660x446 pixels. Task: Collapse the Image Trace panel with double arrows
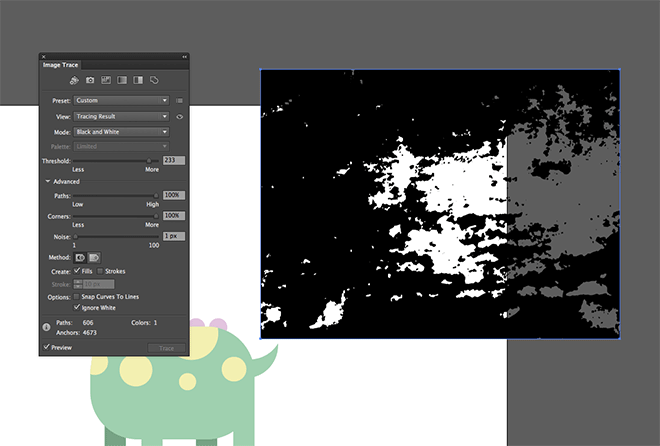pyautogui.click(x=184, y=56)
